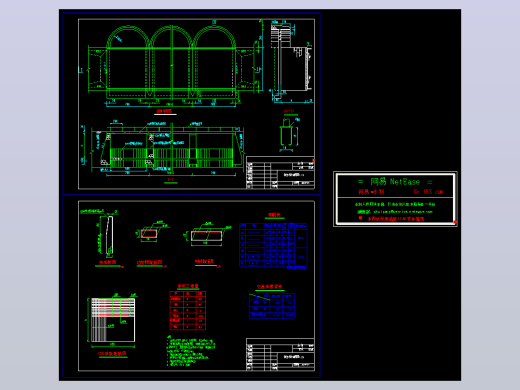Image resolution: width=520 pixels, height=390 pixels.
Task: Select the wide red-outlined rectangle detail
Action: click(206, 235)
